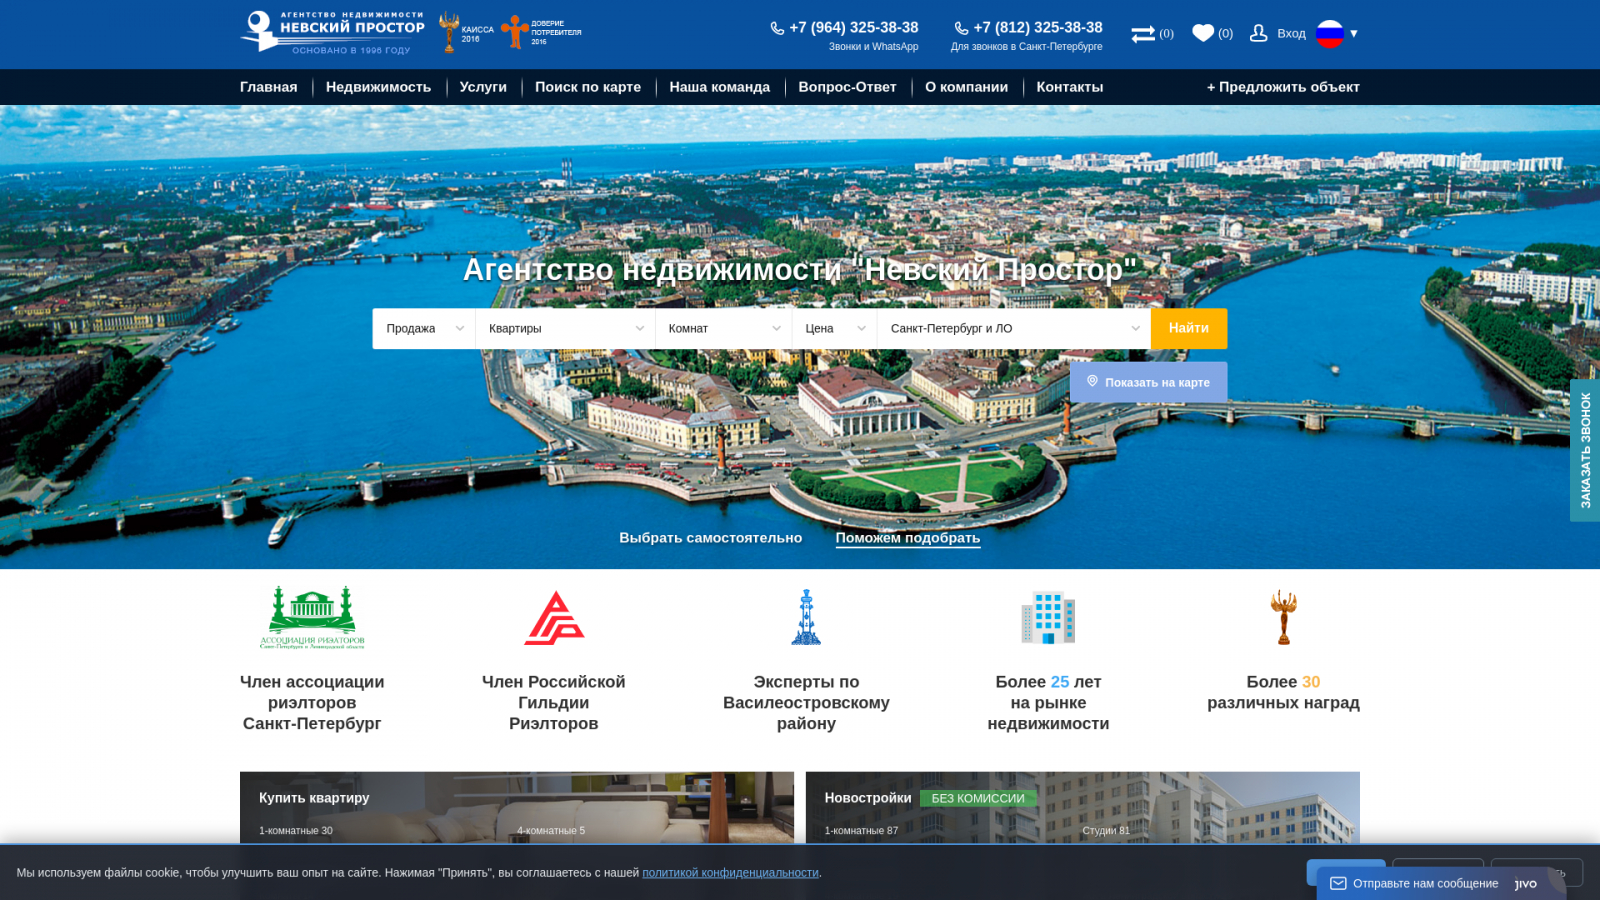
Task: Click the Более 25 лет на рынке text
Action: 1048,703
